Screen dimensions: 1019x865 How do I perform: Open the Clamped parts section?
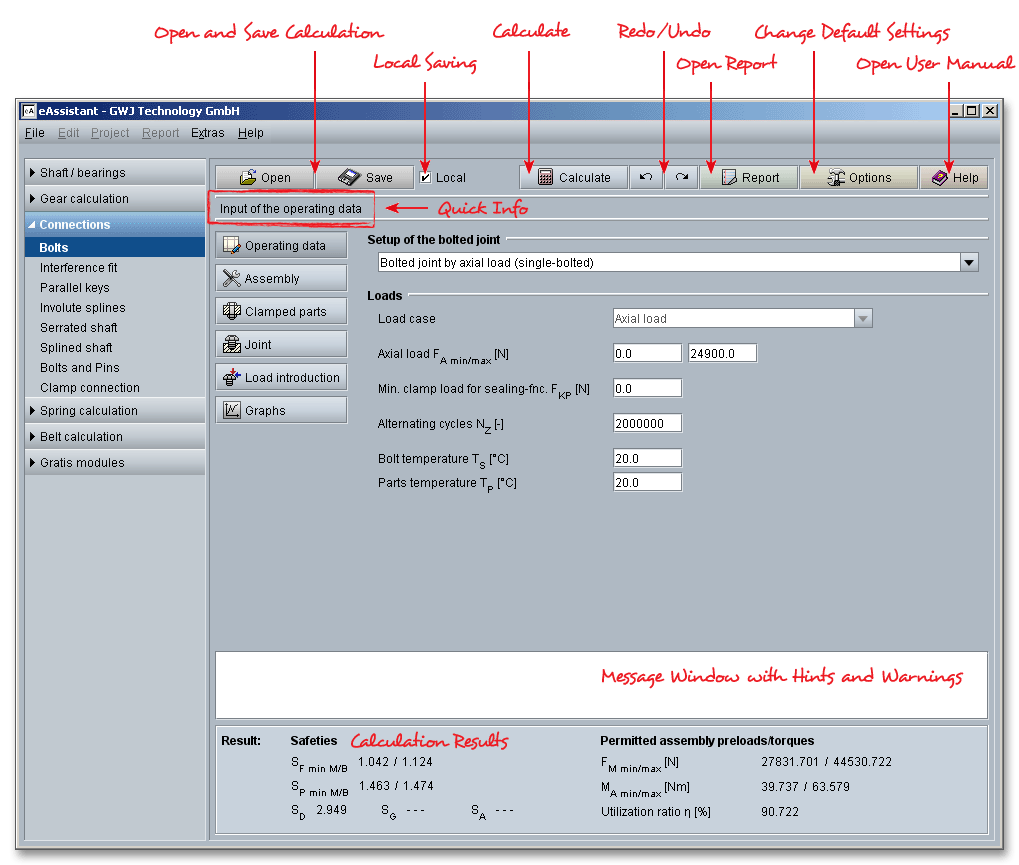pyautogui.click(x=281, y=312)
